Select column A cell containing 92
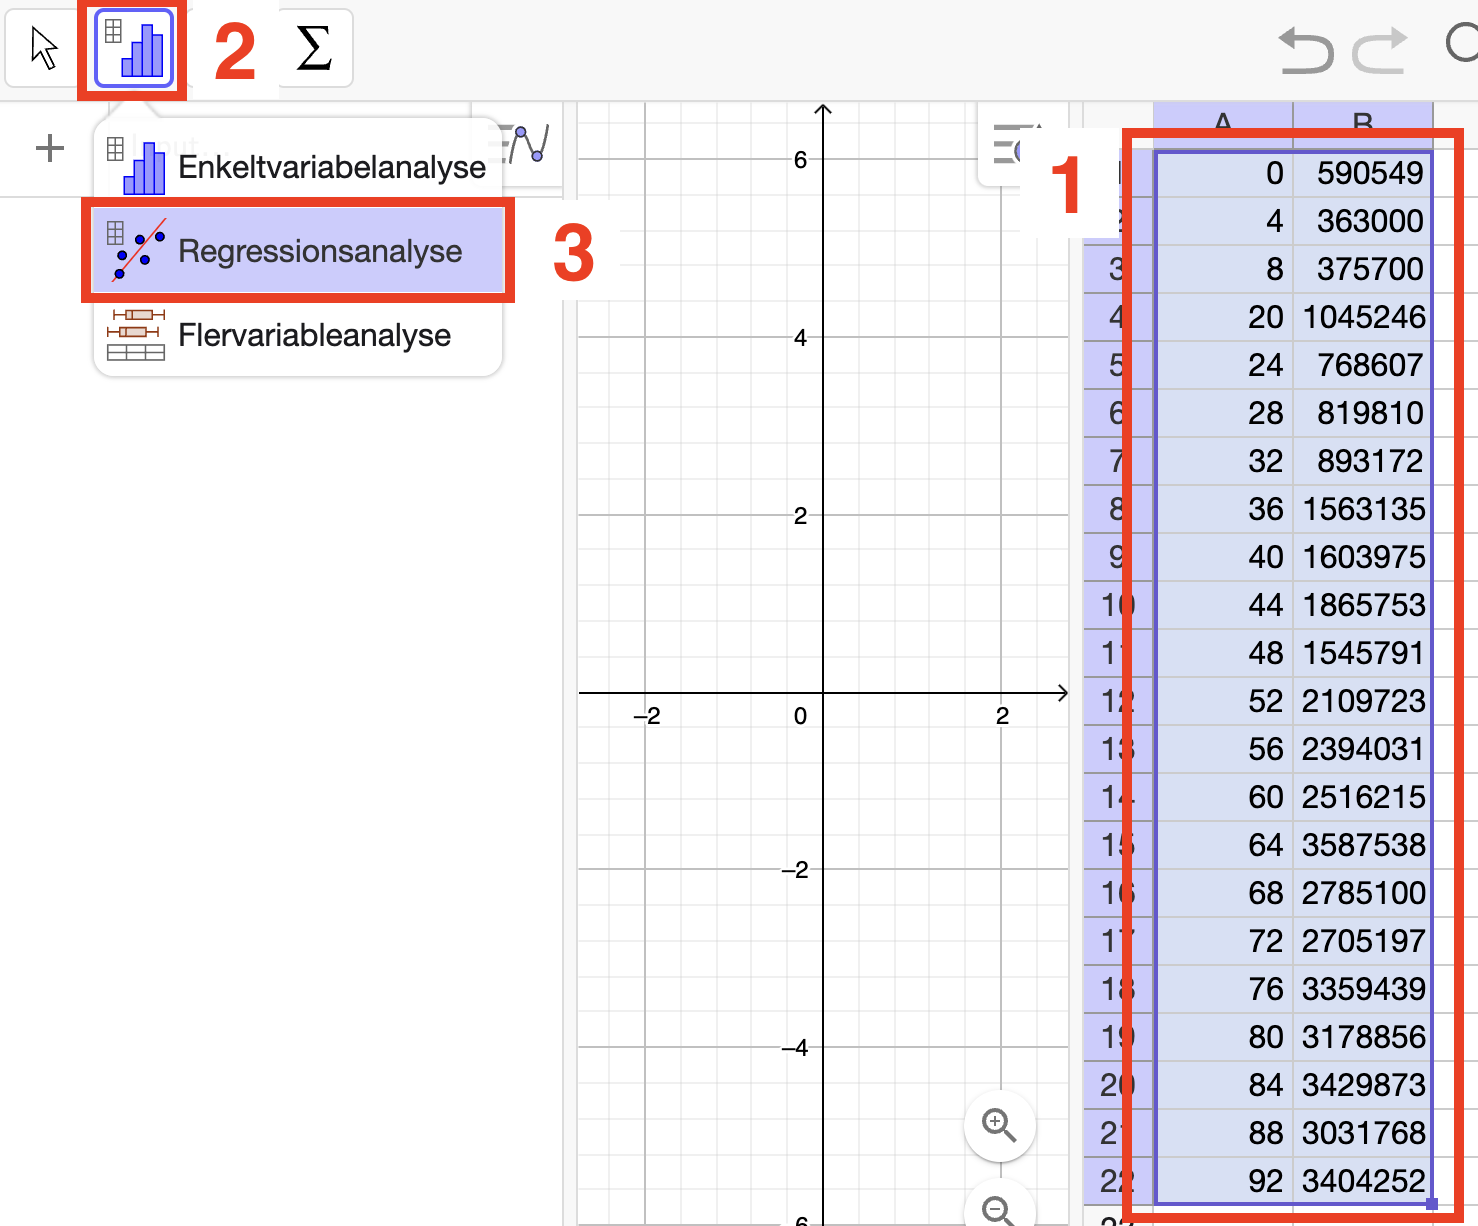The width and height of the screenshot is (1478, 1226). 1223,1181
